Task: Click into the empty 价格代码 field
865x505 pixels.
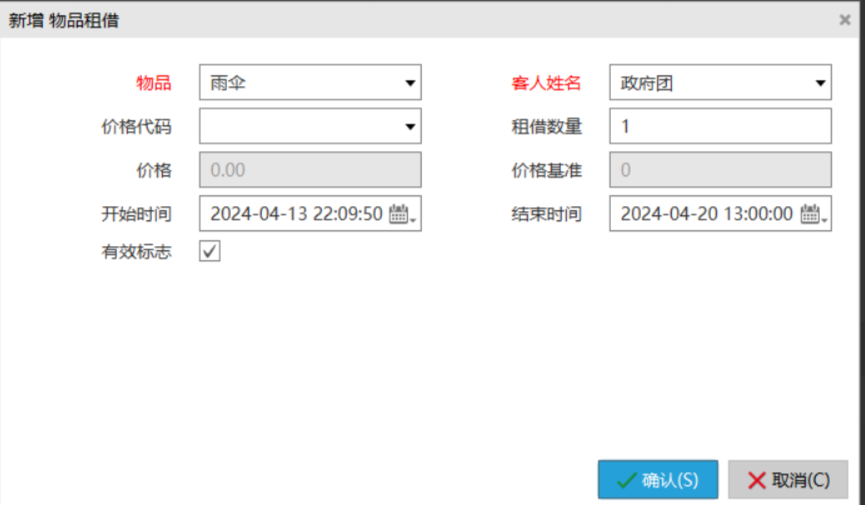Action: [x=298, y=127]
